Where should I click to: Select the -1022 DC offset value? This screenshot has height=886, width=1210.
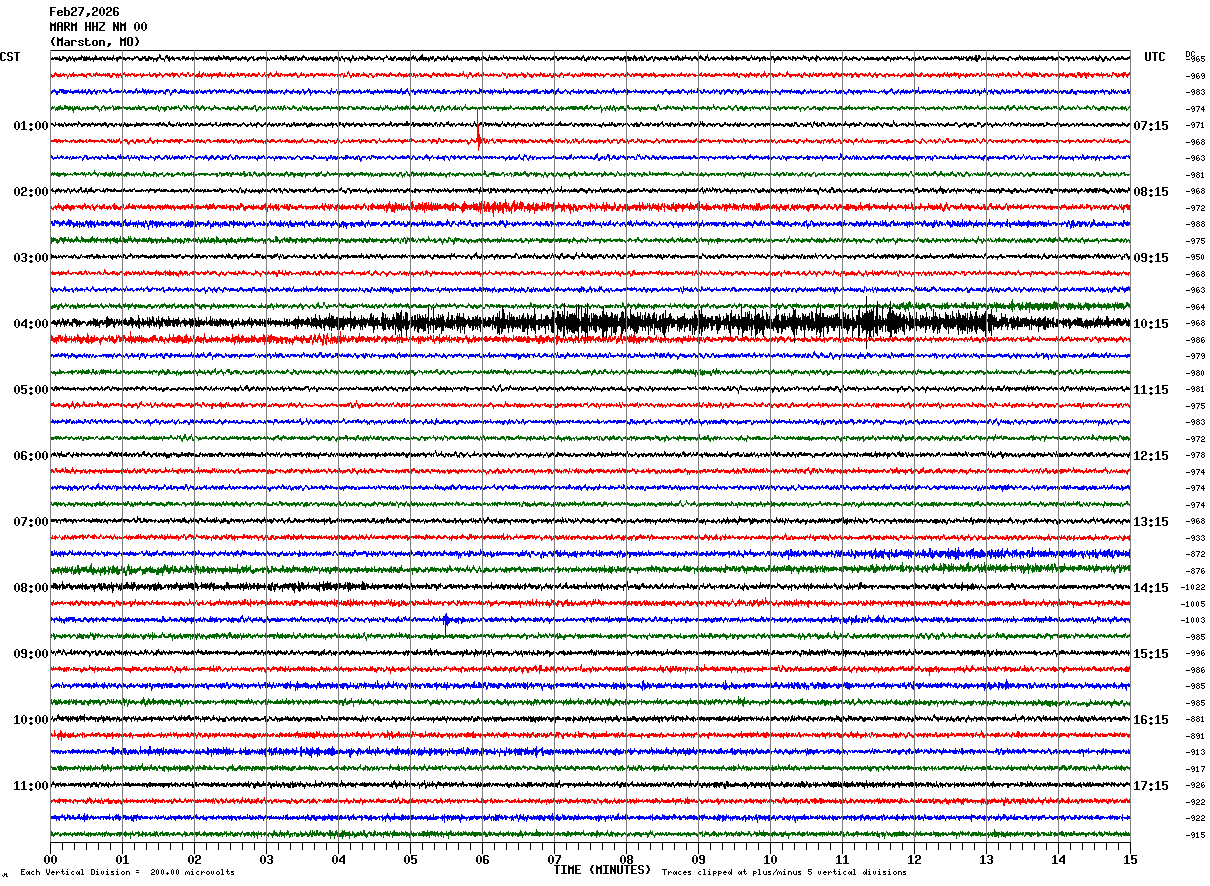[x=1193, y=587]
